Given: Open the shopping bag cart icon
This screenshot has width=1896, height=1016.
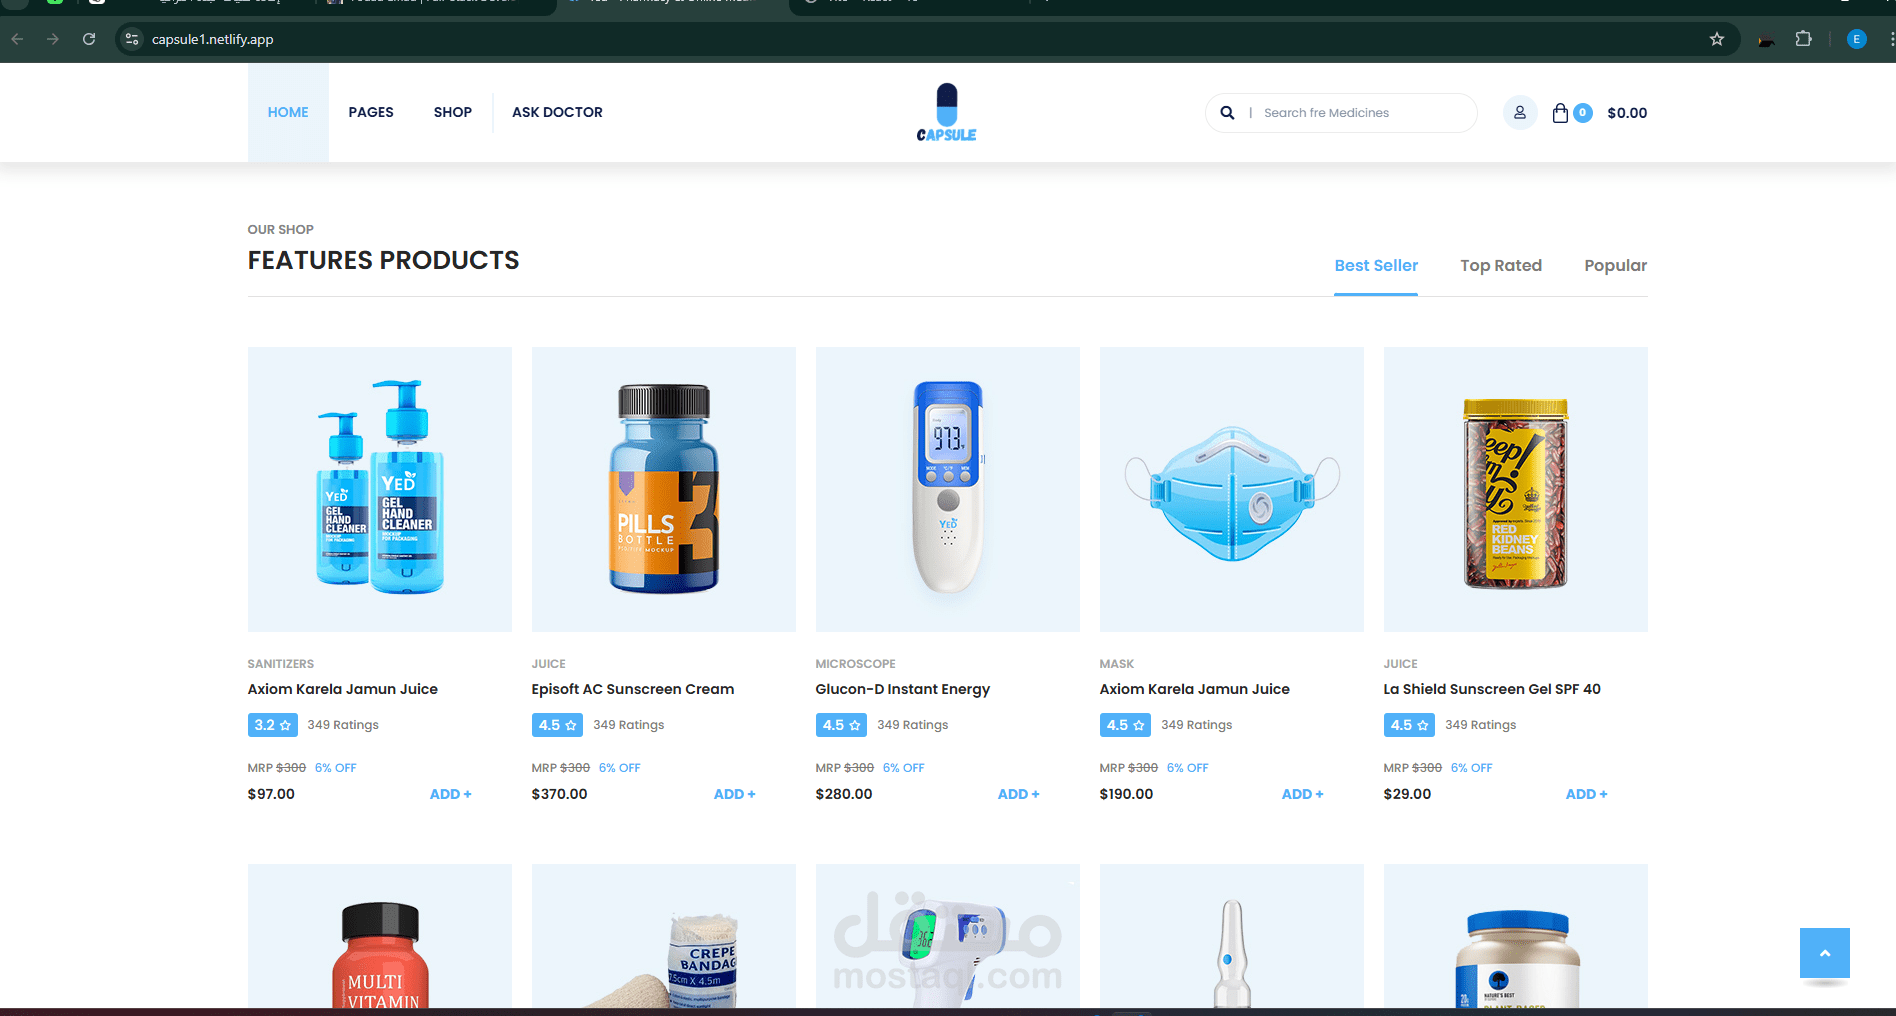Looking at the screenshot, I should point(1560,113).
